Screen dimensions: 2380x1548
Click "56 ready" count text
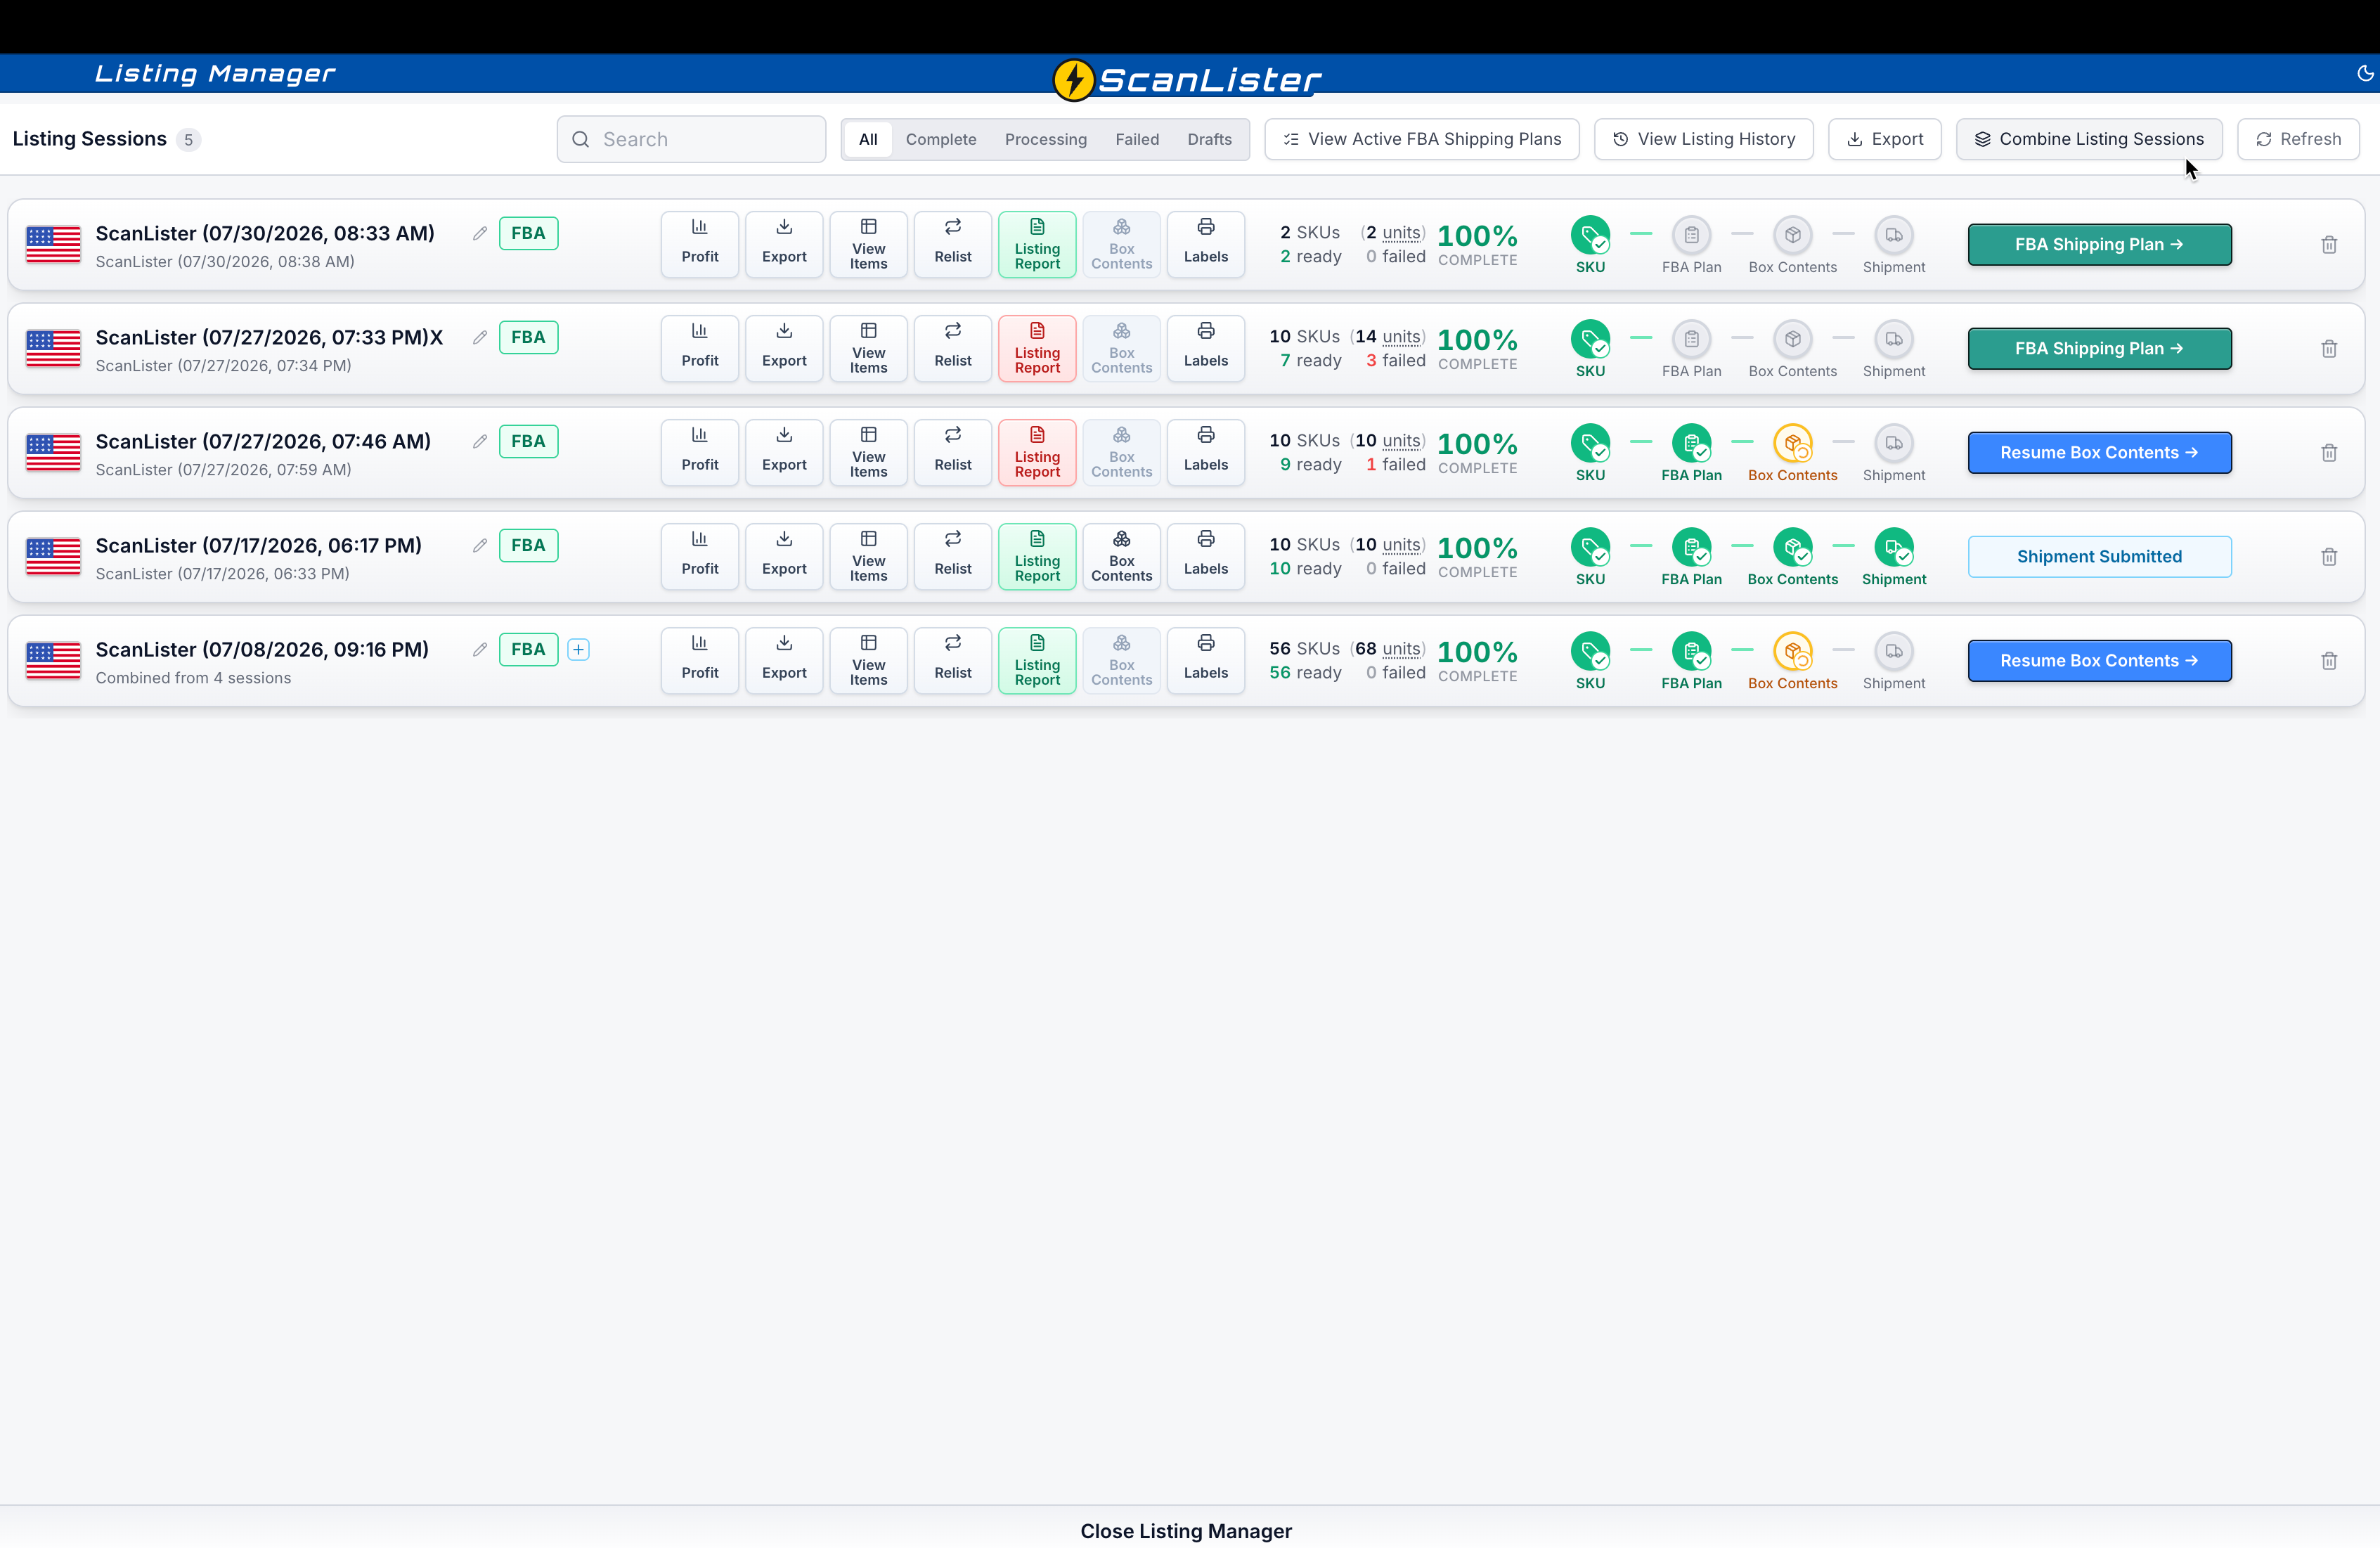point(1305,673)
